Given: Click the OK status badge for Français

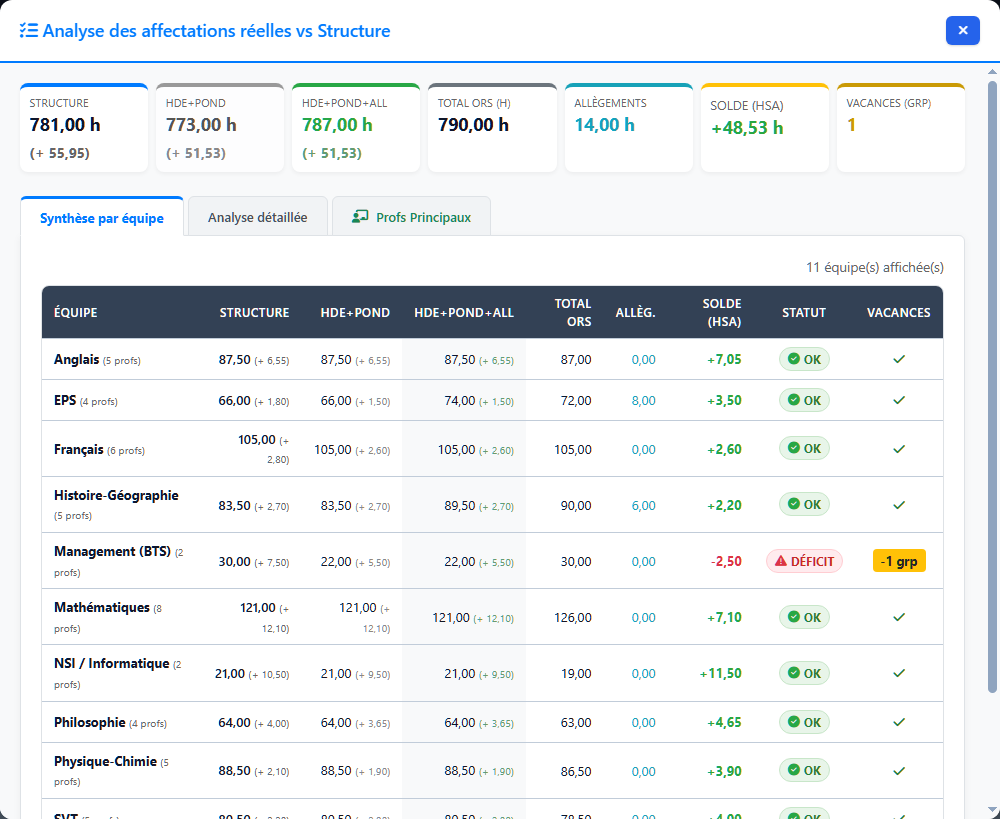Looking at the screenshot, I should click(804, 448).
